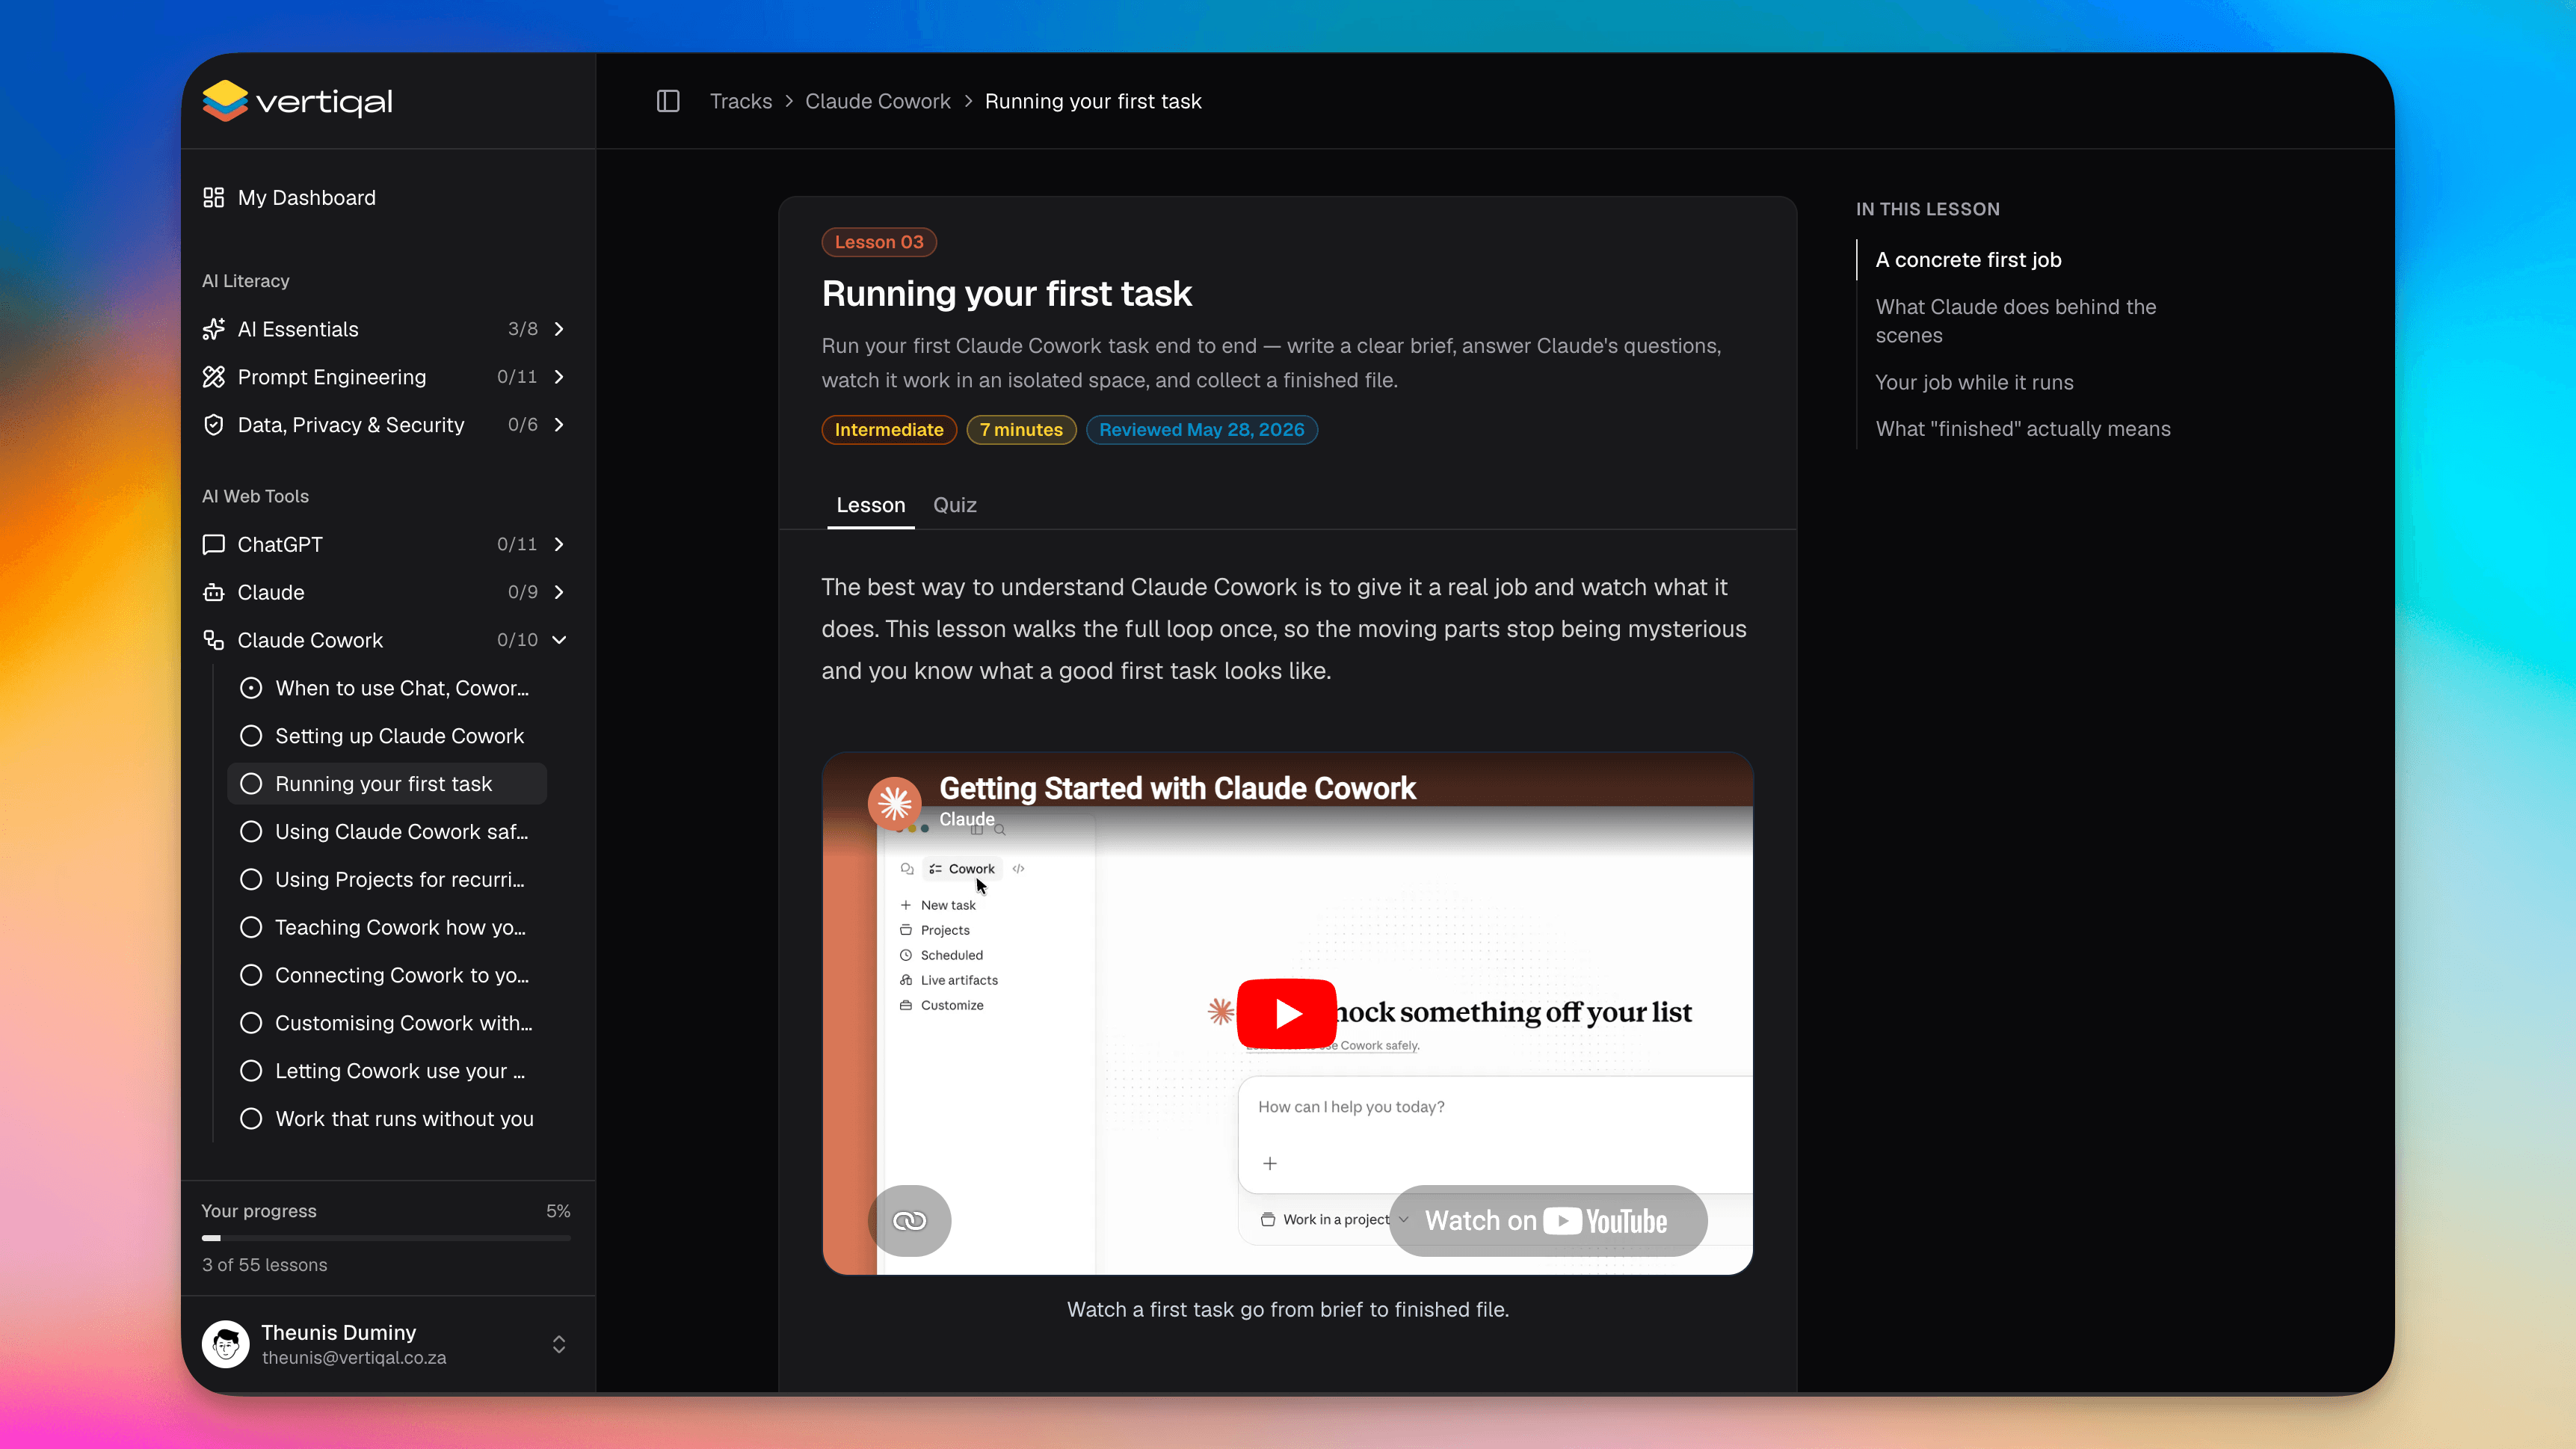The image size is (2576, 1449).
Task: Click the 7 minutes duration badge
Action: click(x=1021, y=430)
